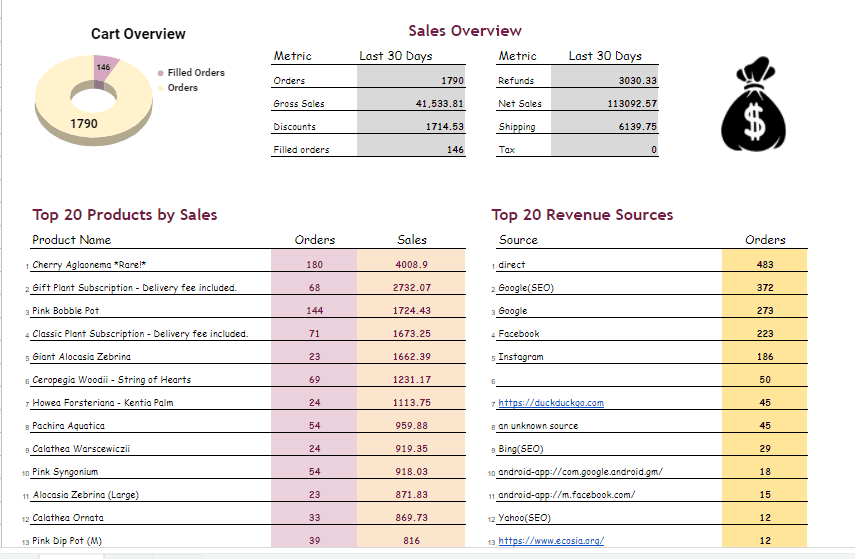
Task: Select the android-app://m.facebook.com/ source cell
Action: (x=567, y=495)
